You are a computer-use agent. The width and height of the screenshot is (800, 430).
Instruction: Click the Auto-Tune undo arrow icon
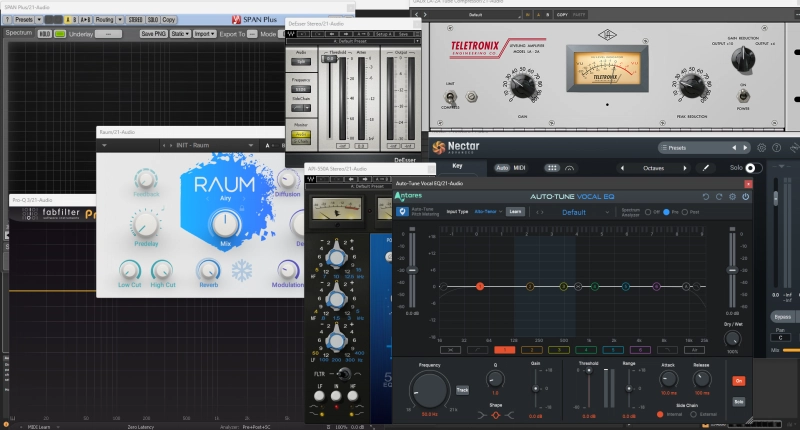(x=705, y=197)
